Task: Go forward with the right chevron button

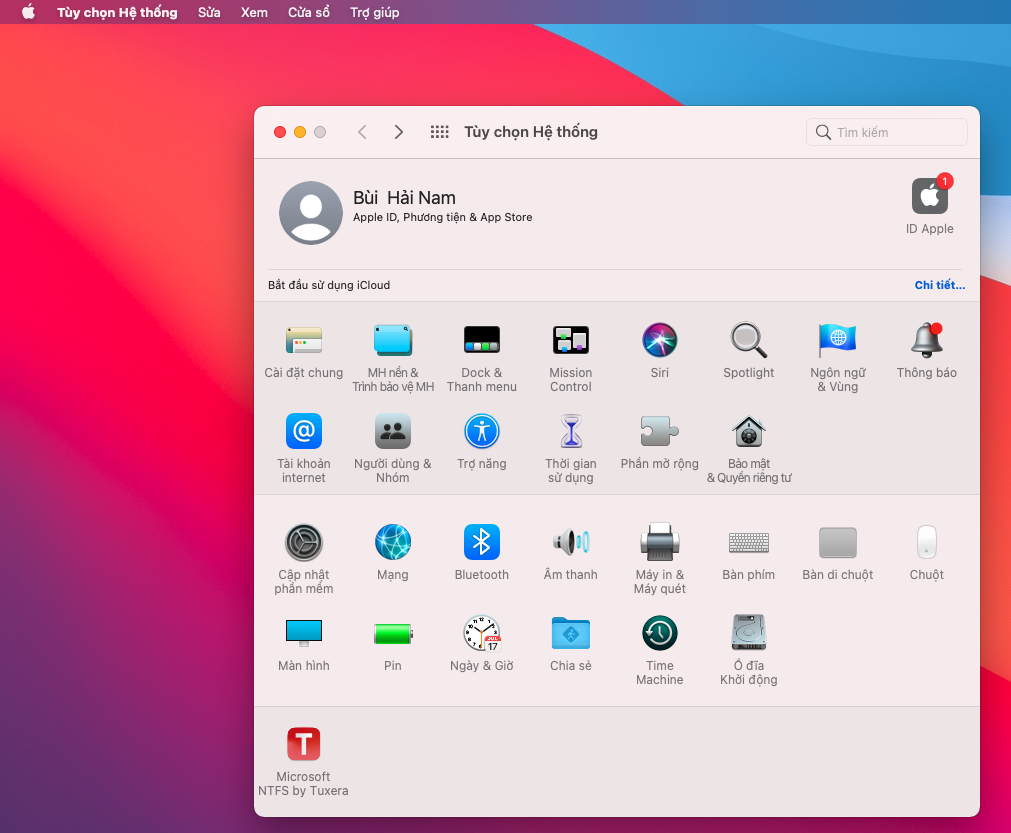Action: pos(398,132)
